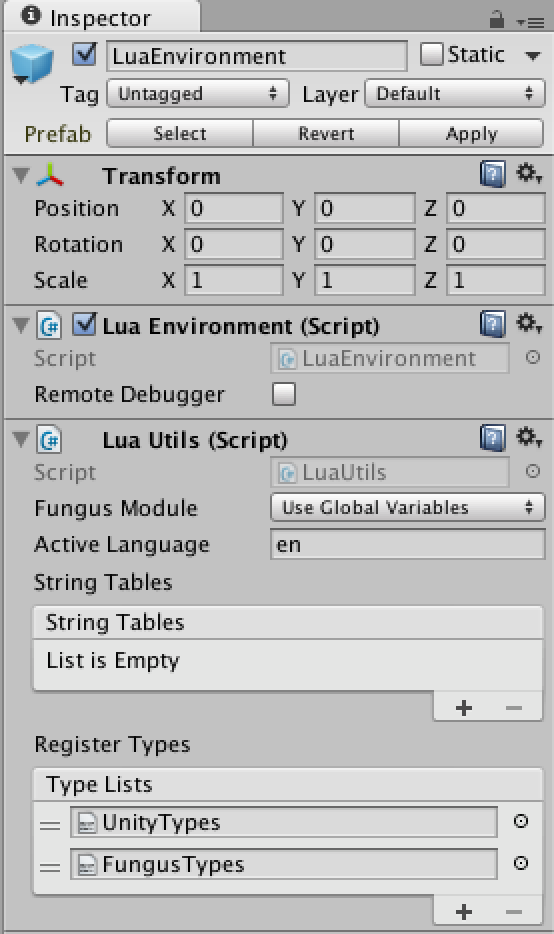554x934 pixels.
Task: Collapse the Transform component foldout
Action: point(21,175)
